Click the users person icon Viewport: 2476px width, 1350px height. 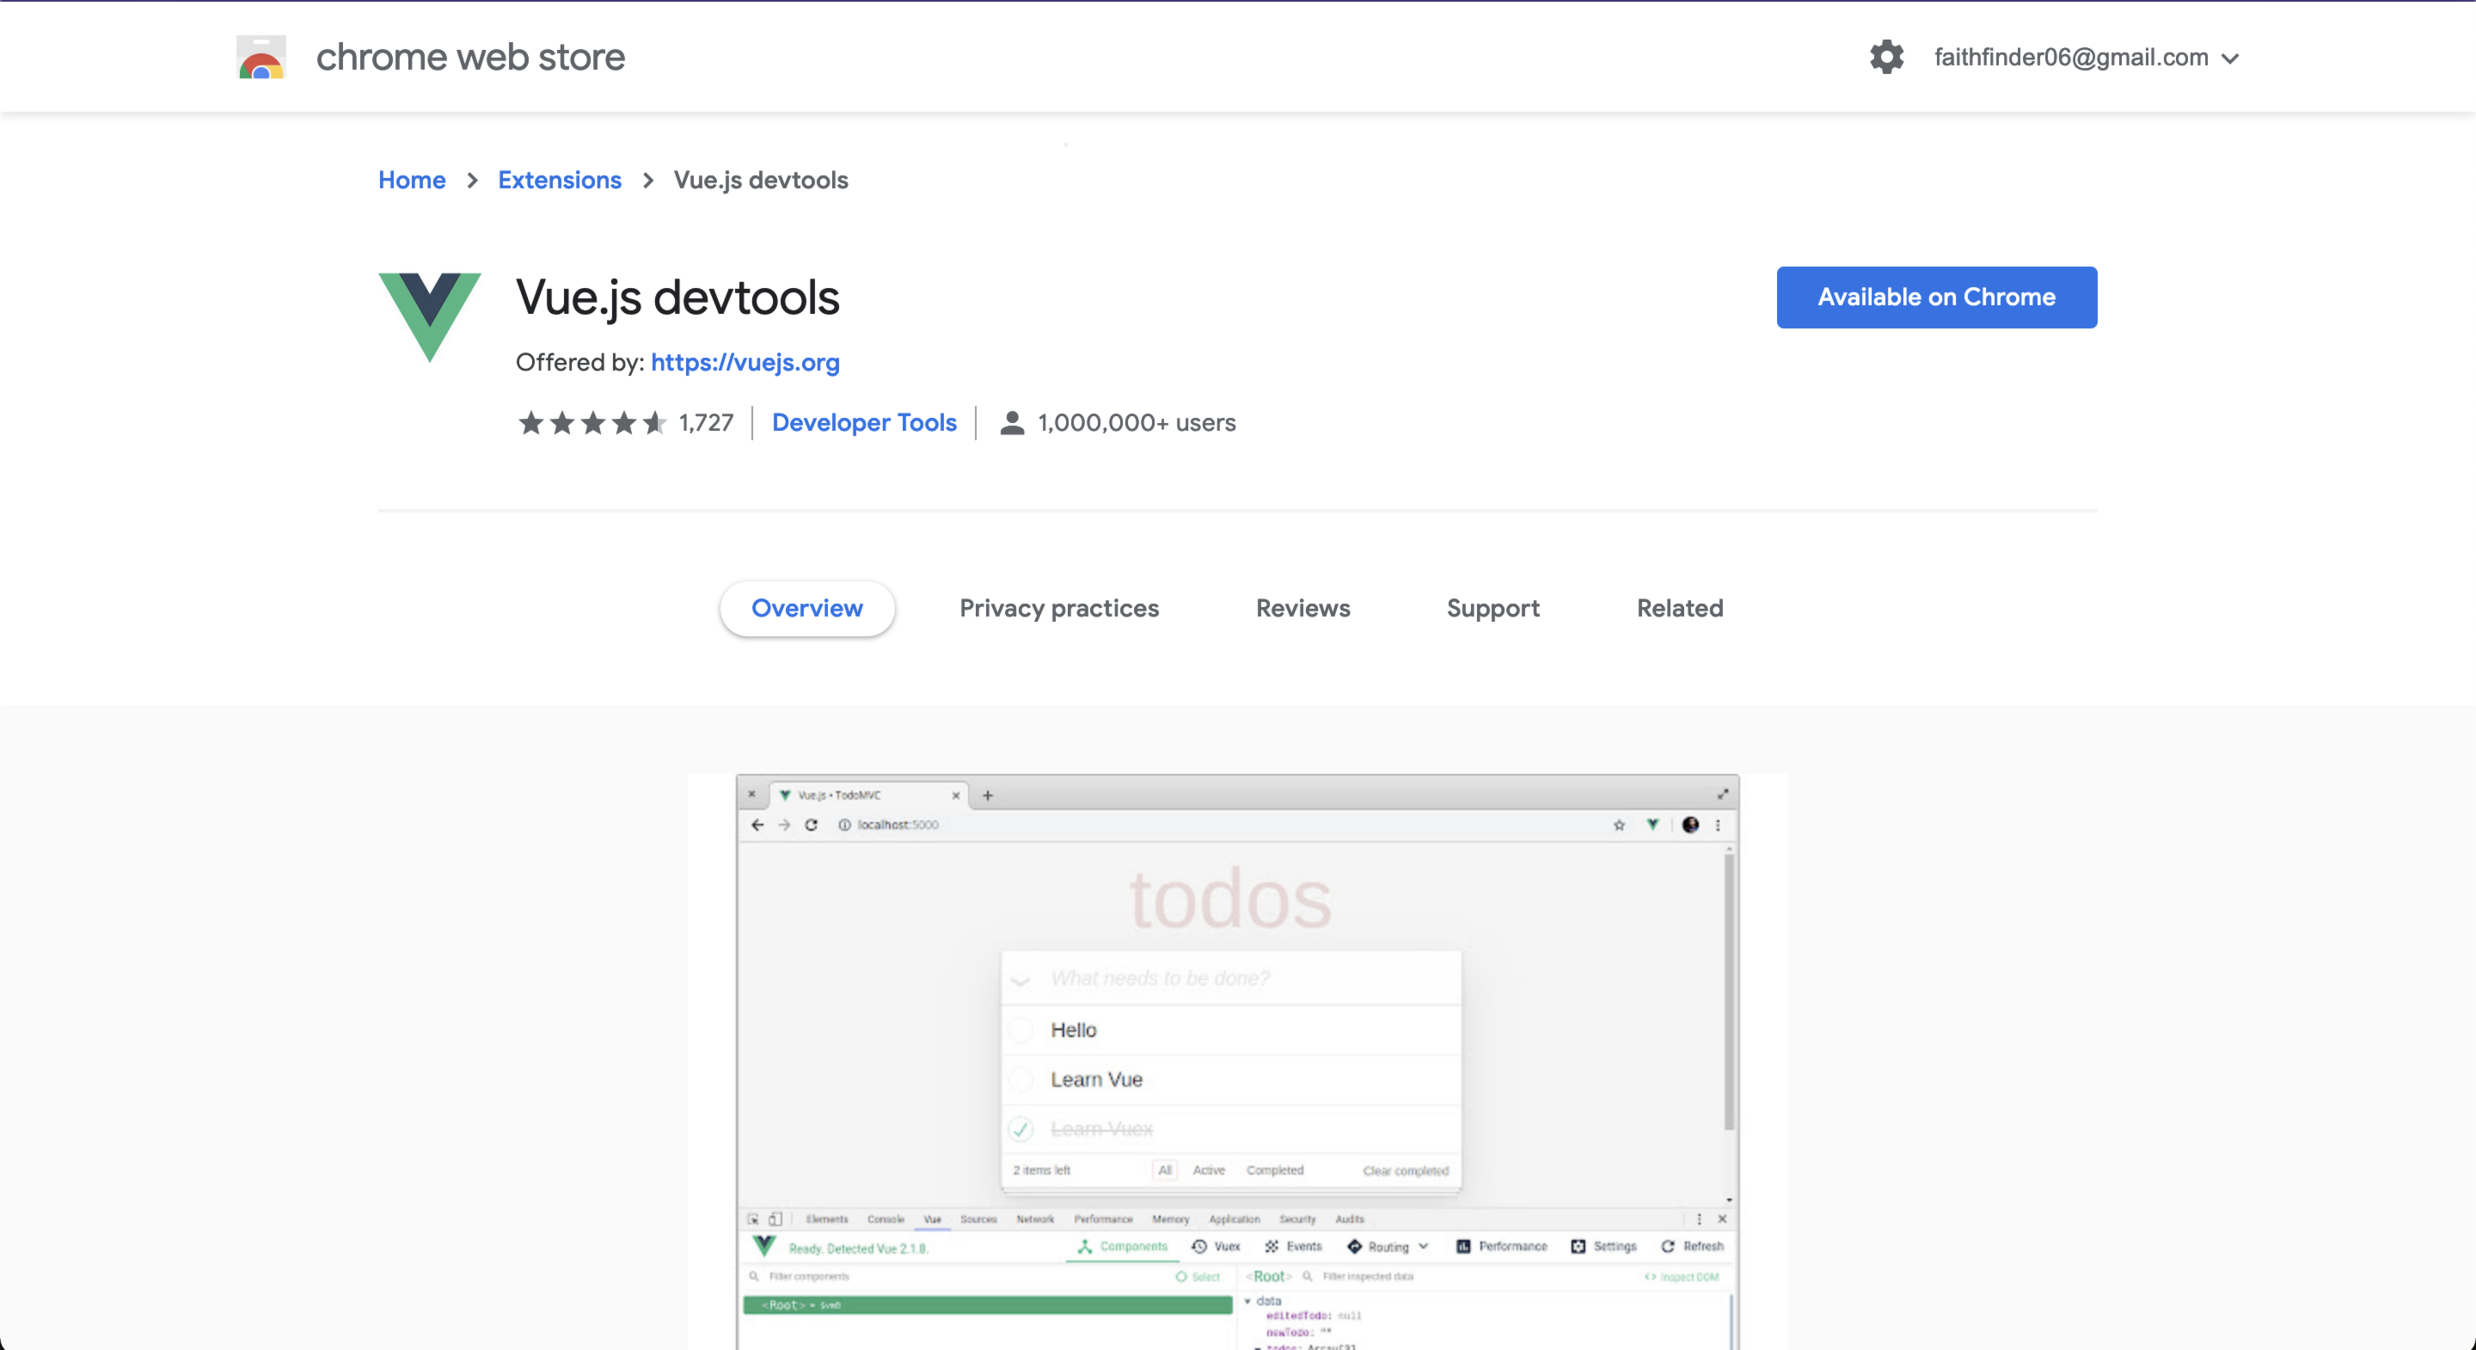tap(1012, 423)
